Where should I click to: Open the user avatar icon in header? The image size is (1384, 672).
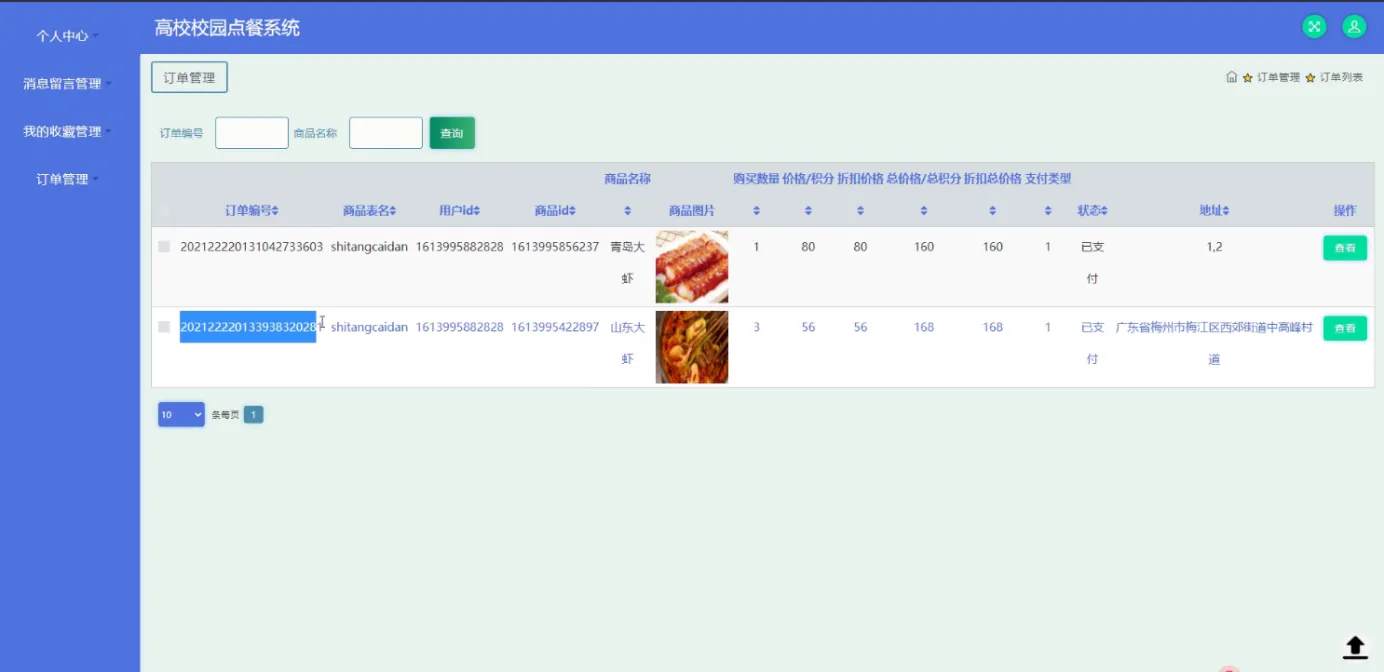pos(1354,27)
